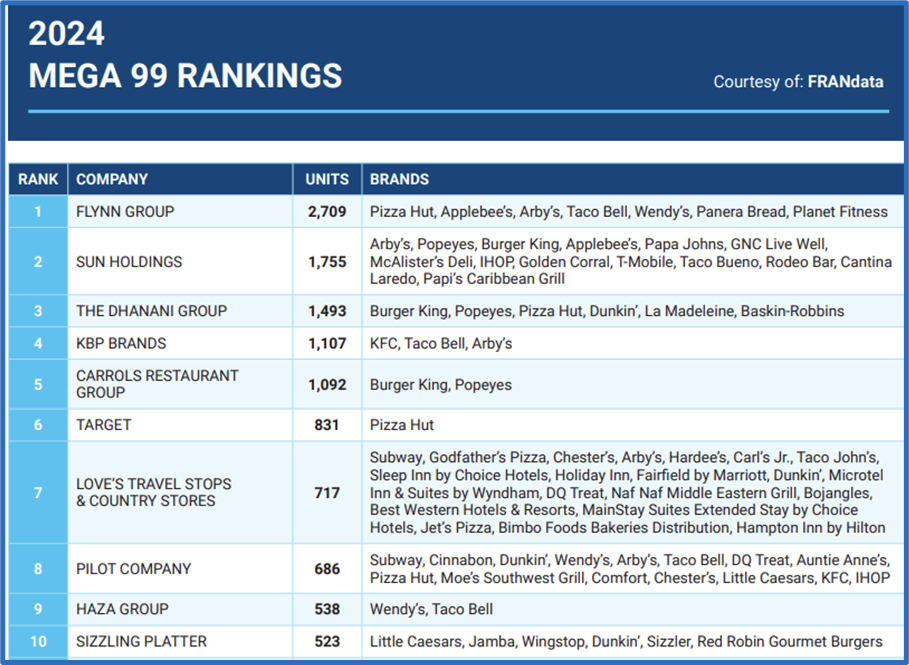
Task: Click units value 2,709
Action: point(327,212)
